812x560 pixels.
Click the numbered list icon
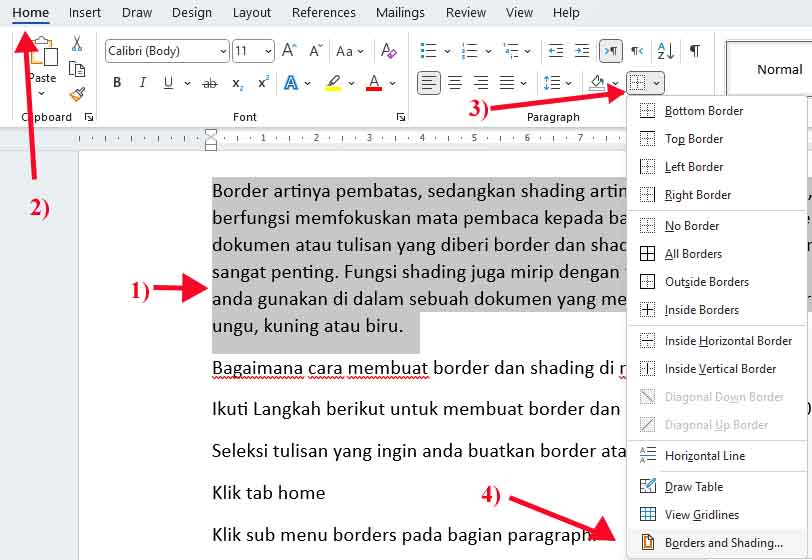click(469, 51)
